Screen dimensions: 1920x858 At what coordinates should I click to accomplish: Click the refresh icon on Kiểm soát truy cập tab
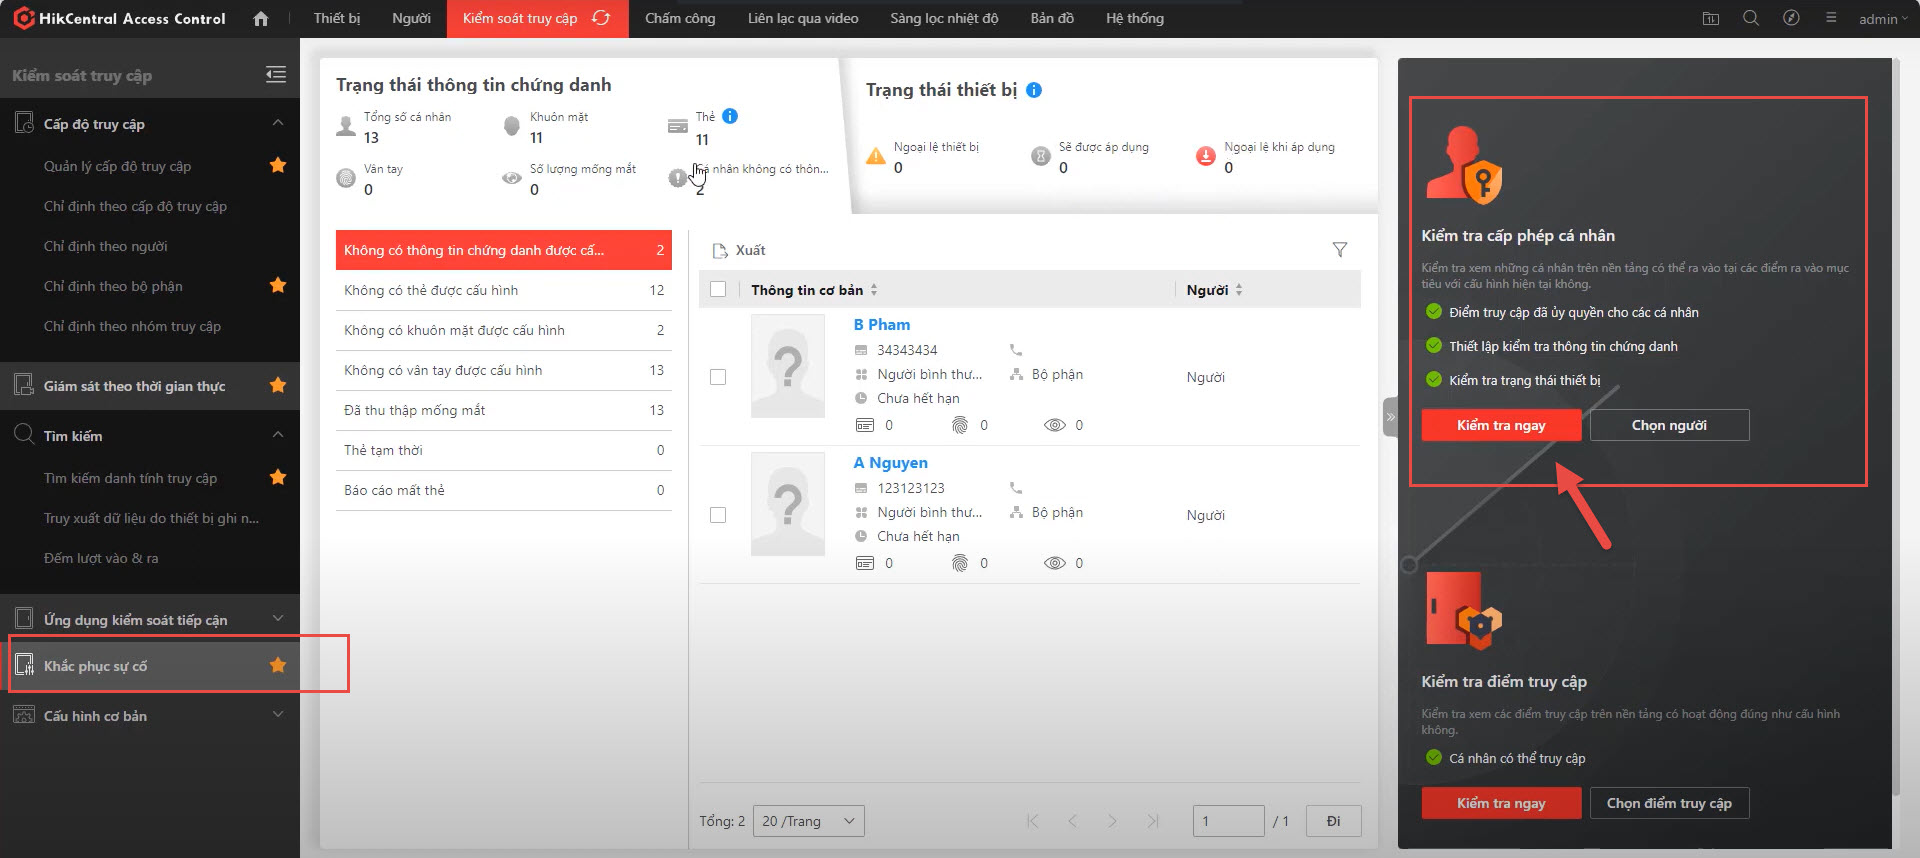pos(601,18)
